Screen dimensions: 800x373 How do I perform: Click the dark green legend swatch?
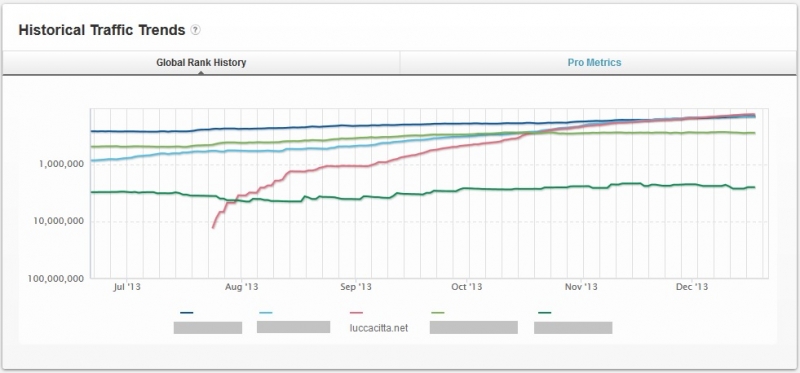coord(544,313)
